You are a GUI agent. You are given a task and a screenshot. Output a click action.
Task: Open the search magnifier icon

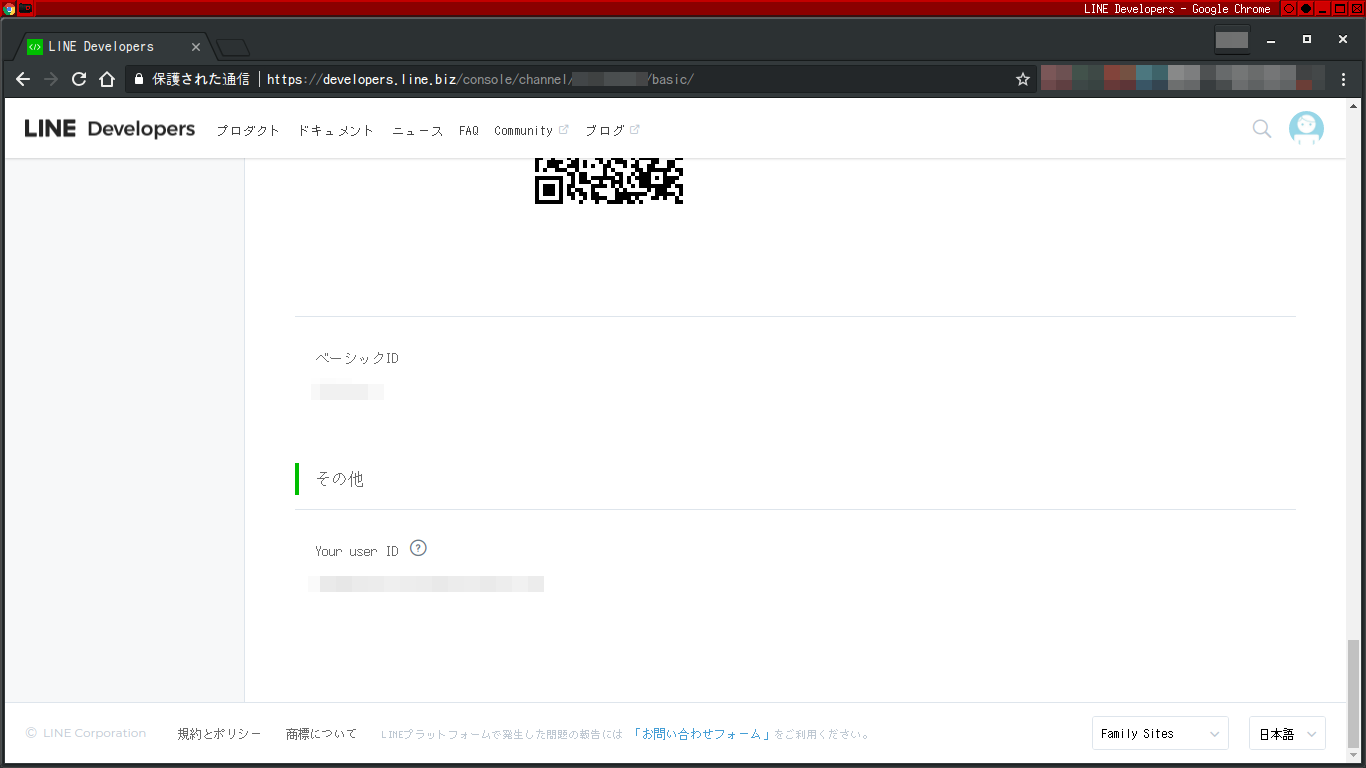[x=1261, y=128]
